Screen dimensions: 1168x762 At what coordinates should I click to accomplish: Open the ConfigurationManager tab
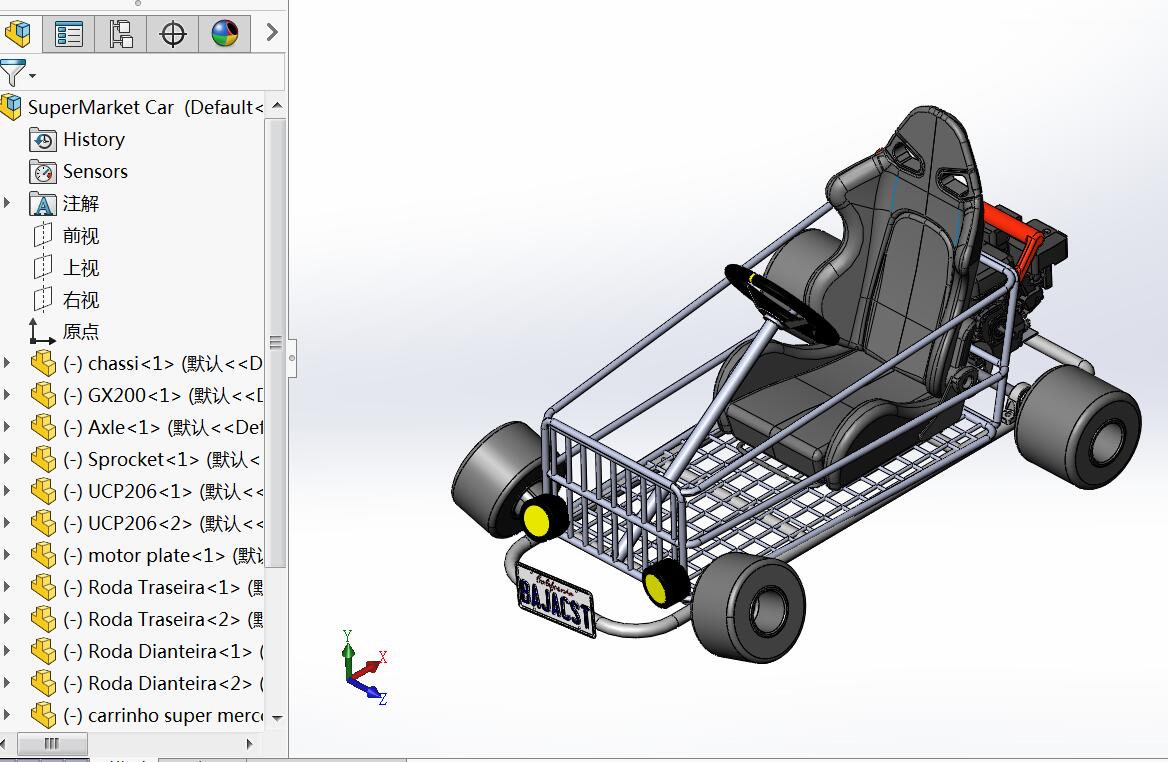(120, 33)
